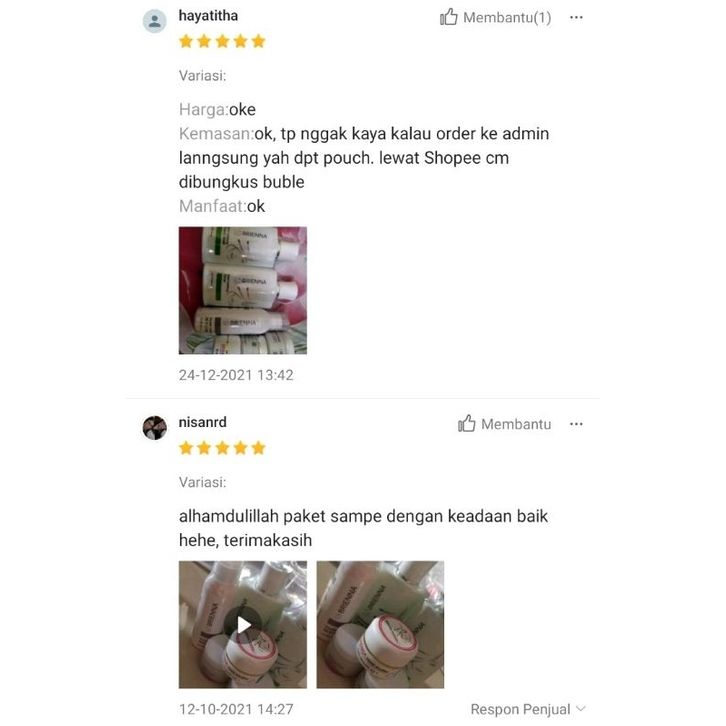Open nisanrd's video thumbnail
This screenshot has height=726, width=726.
click(243, 625)
